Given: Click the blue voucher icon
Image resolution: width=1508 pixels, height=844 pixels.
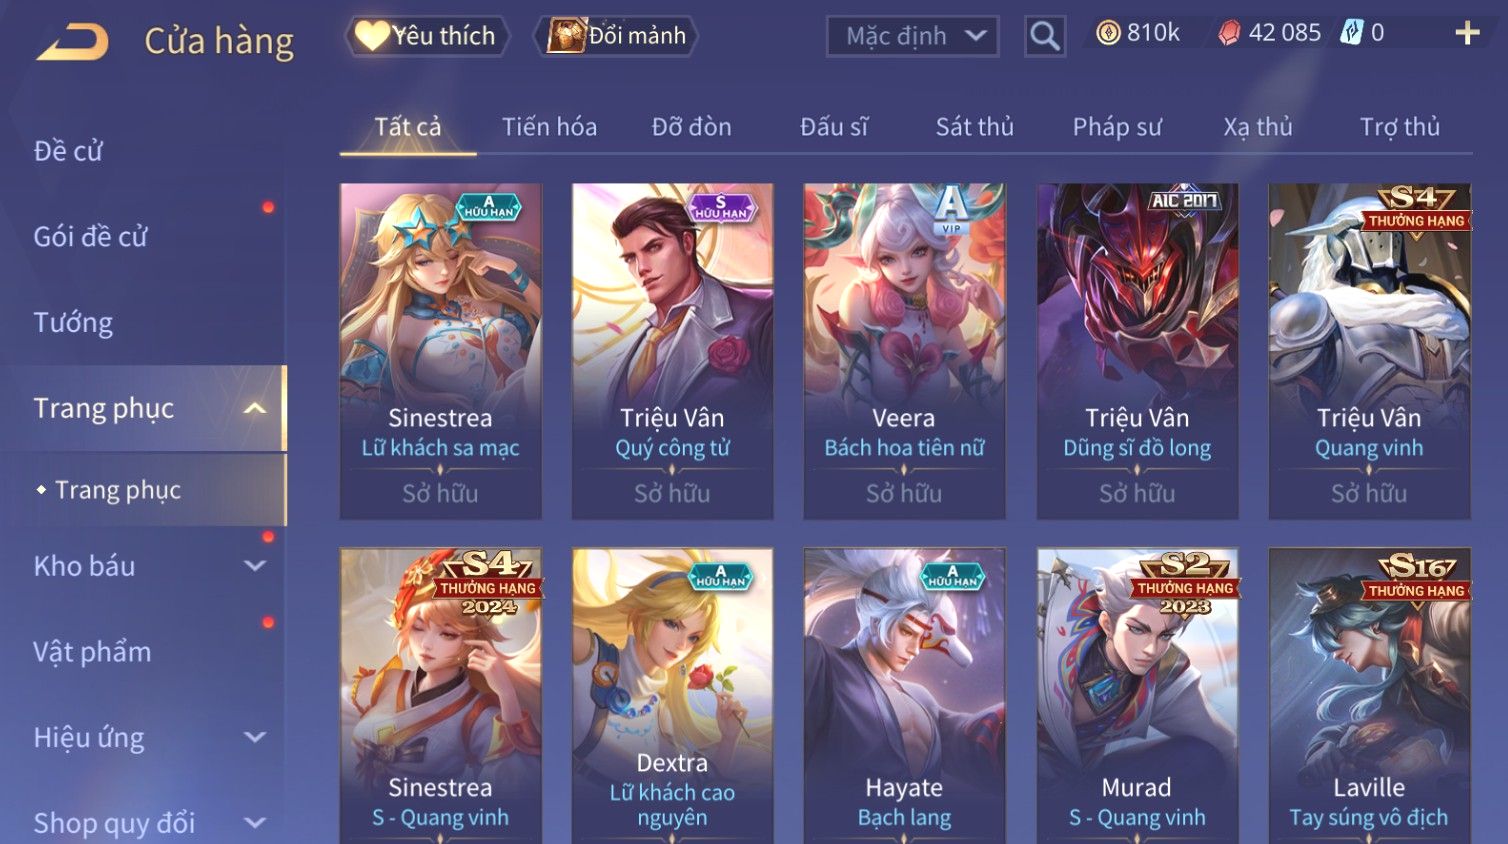Looking at the screenshot, I should click(x=1352, y=33).
